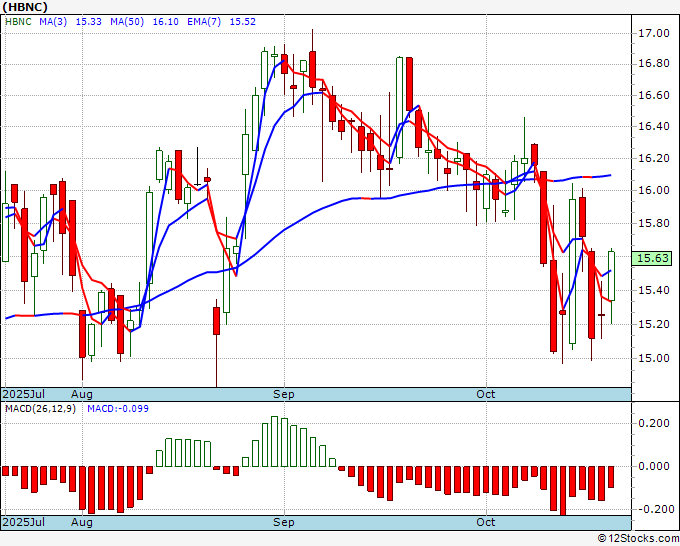Click the tallest green MACD bar near Sep

[x=275, y=441]
